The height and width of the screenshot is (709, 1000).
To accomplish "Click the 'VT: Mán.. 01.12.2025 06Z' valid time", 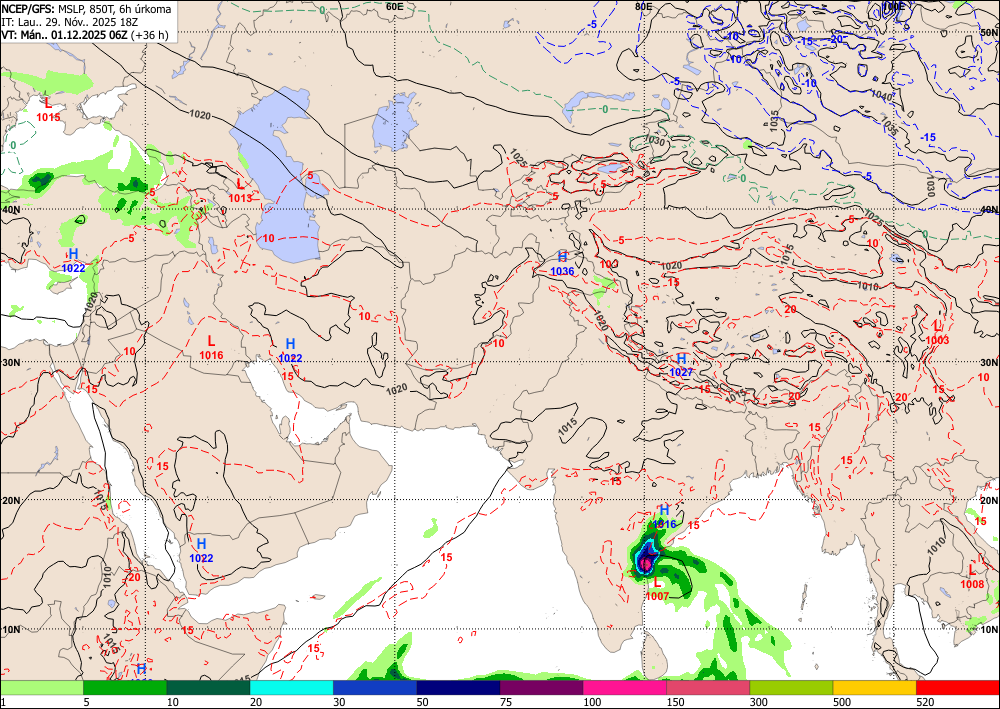I will coord(64,34).
